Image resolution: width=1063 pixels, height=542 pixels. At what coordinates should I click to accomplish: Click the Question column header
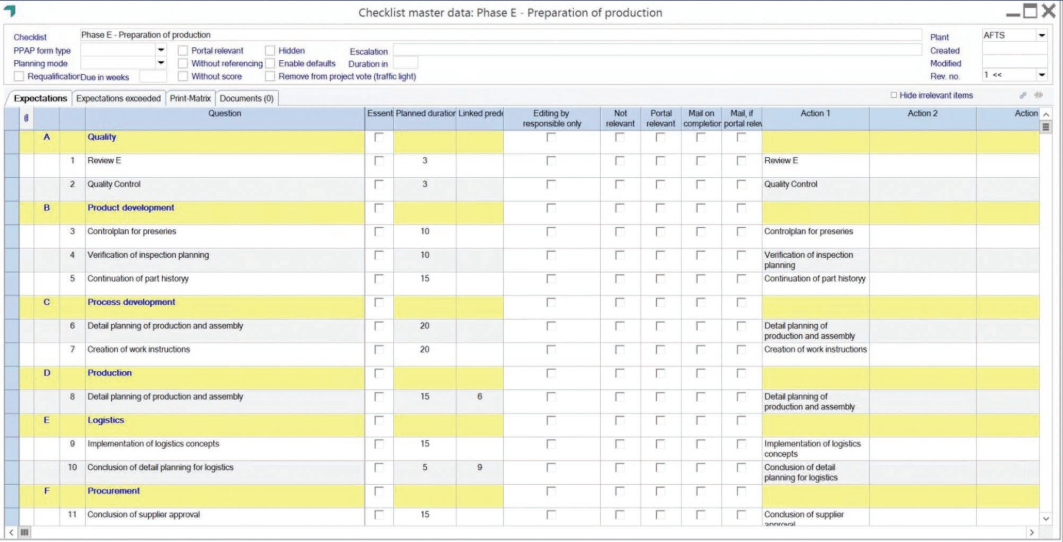[225, 119]
